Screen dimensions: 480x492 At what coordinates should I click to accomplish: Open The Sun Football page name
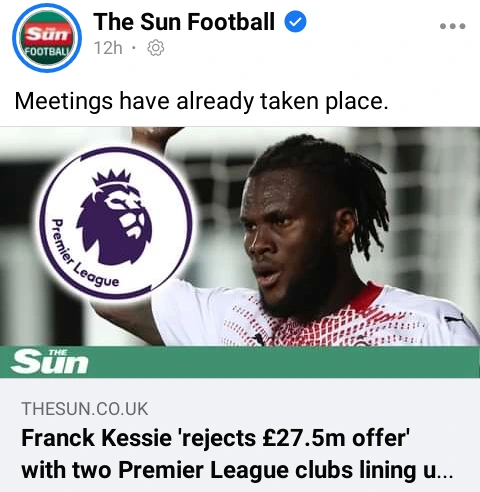pyautogui.click(x=184, y=22)
